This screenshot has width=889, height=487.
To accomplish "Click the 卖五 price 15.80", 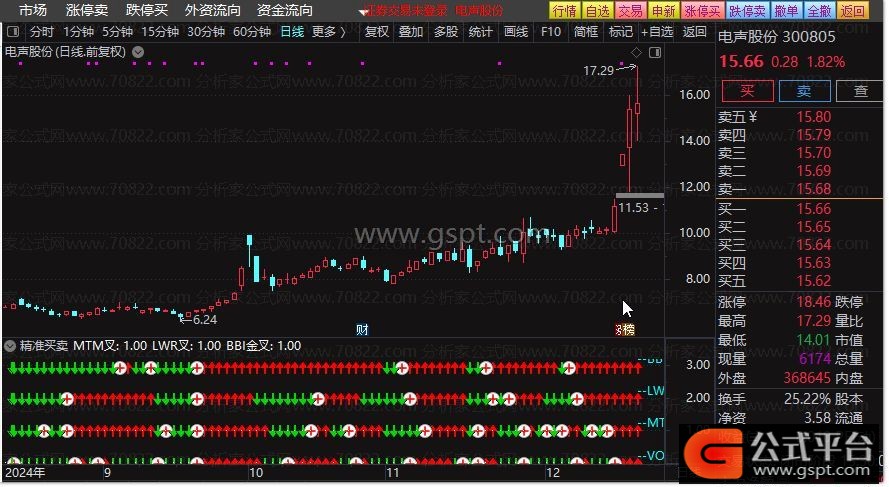I will 814,117.
